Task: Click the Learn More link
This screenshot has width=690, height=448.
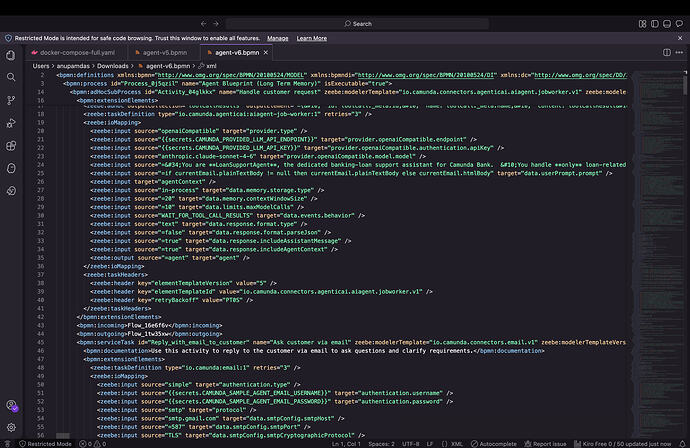Action: [x=312, y=38]
